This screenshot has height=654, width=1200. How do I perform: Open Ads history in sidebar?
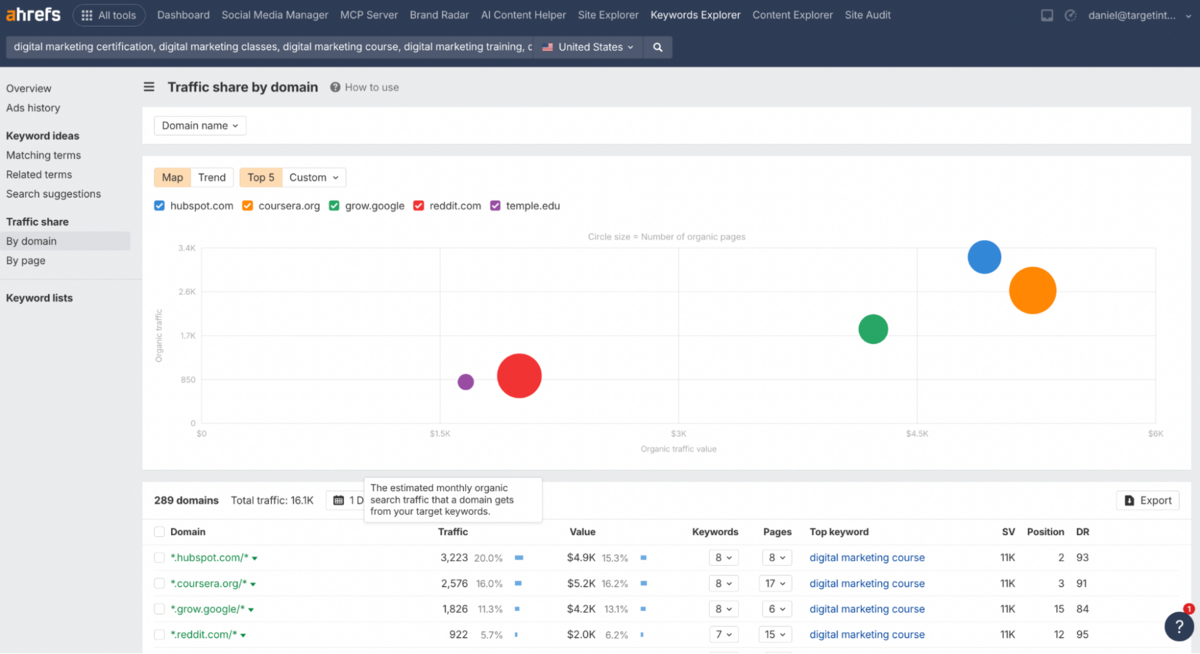(33, 108)
